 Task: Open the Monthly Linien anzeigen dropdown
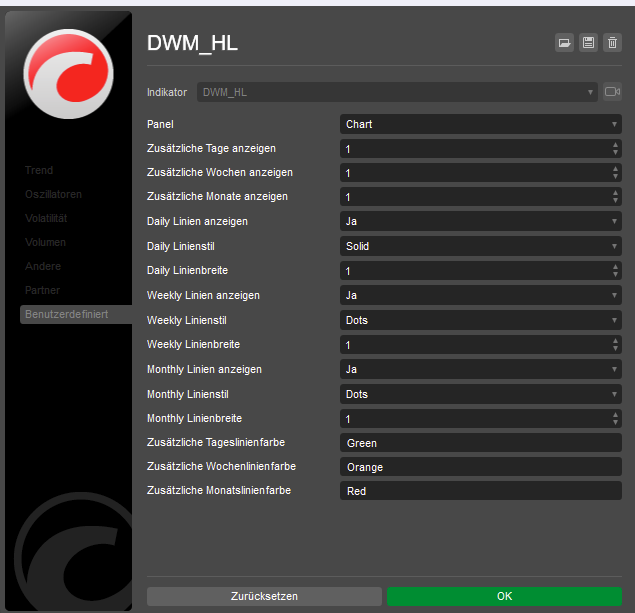[x=481, y=369]
